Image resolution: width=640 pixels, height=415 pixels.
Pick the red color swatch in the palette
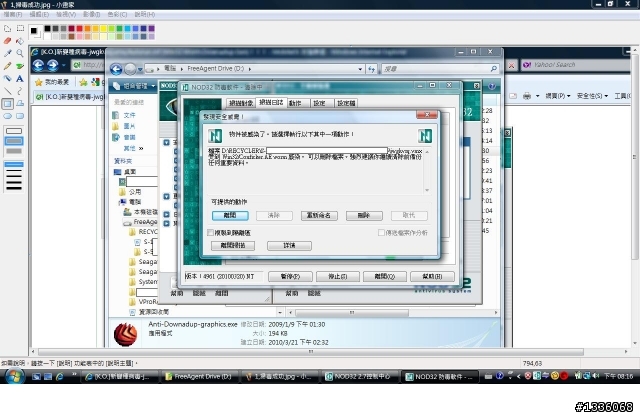[x=79, y=29]
